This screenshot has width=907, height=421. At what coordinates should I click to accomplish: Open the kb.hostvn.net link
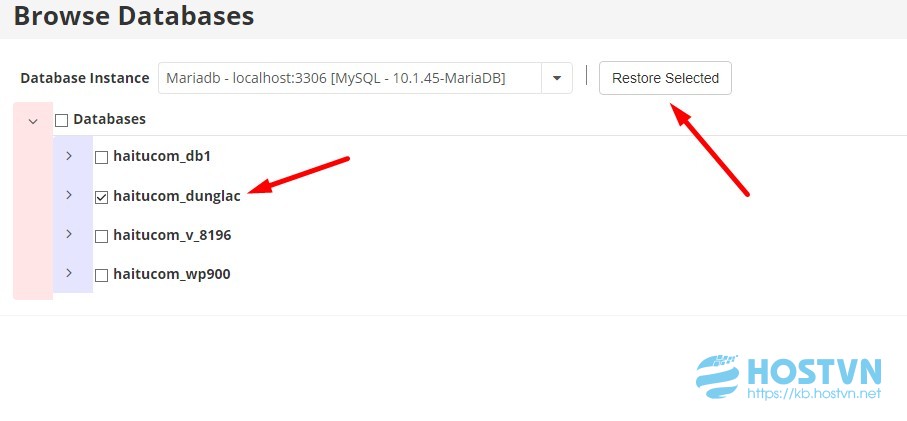pos(814,394)
